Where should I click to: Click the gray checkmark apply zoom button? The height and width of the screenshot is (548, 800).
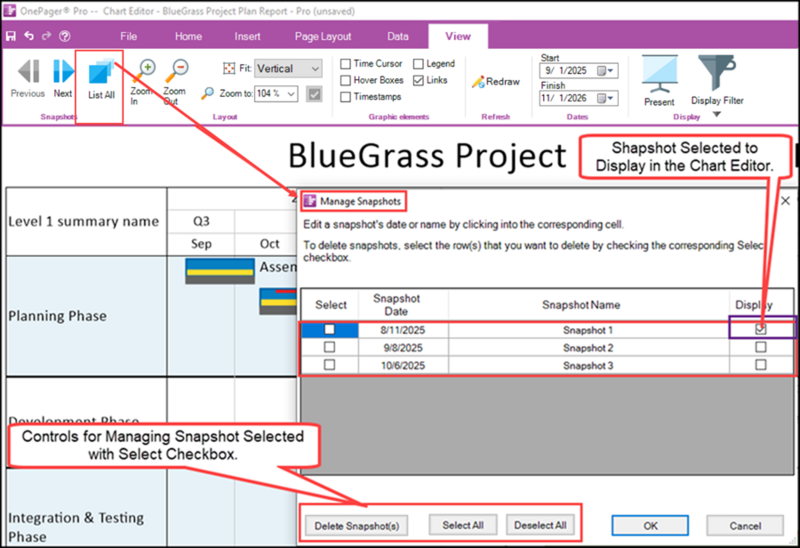314,94
